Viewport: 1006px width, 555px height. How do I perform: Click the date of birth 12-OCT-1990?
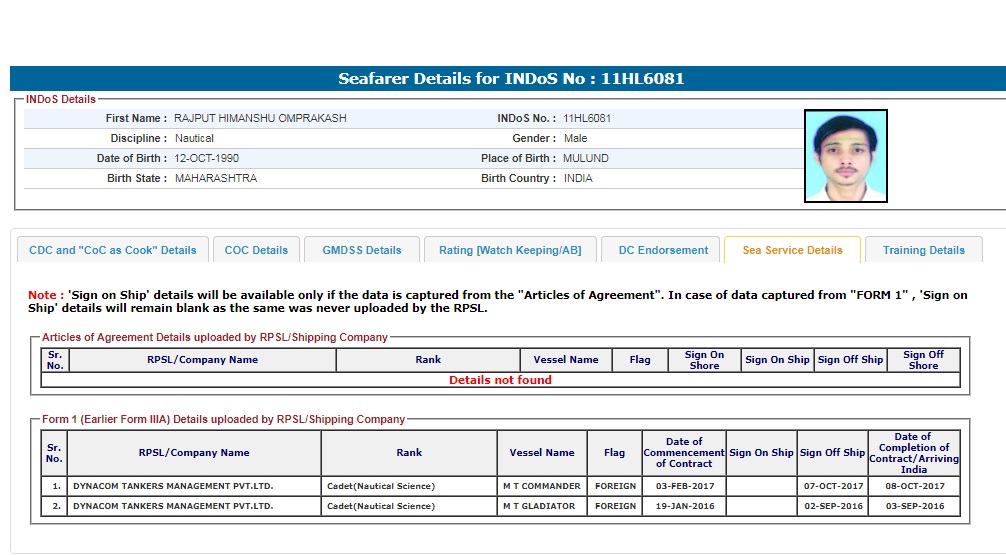(207, 158)
